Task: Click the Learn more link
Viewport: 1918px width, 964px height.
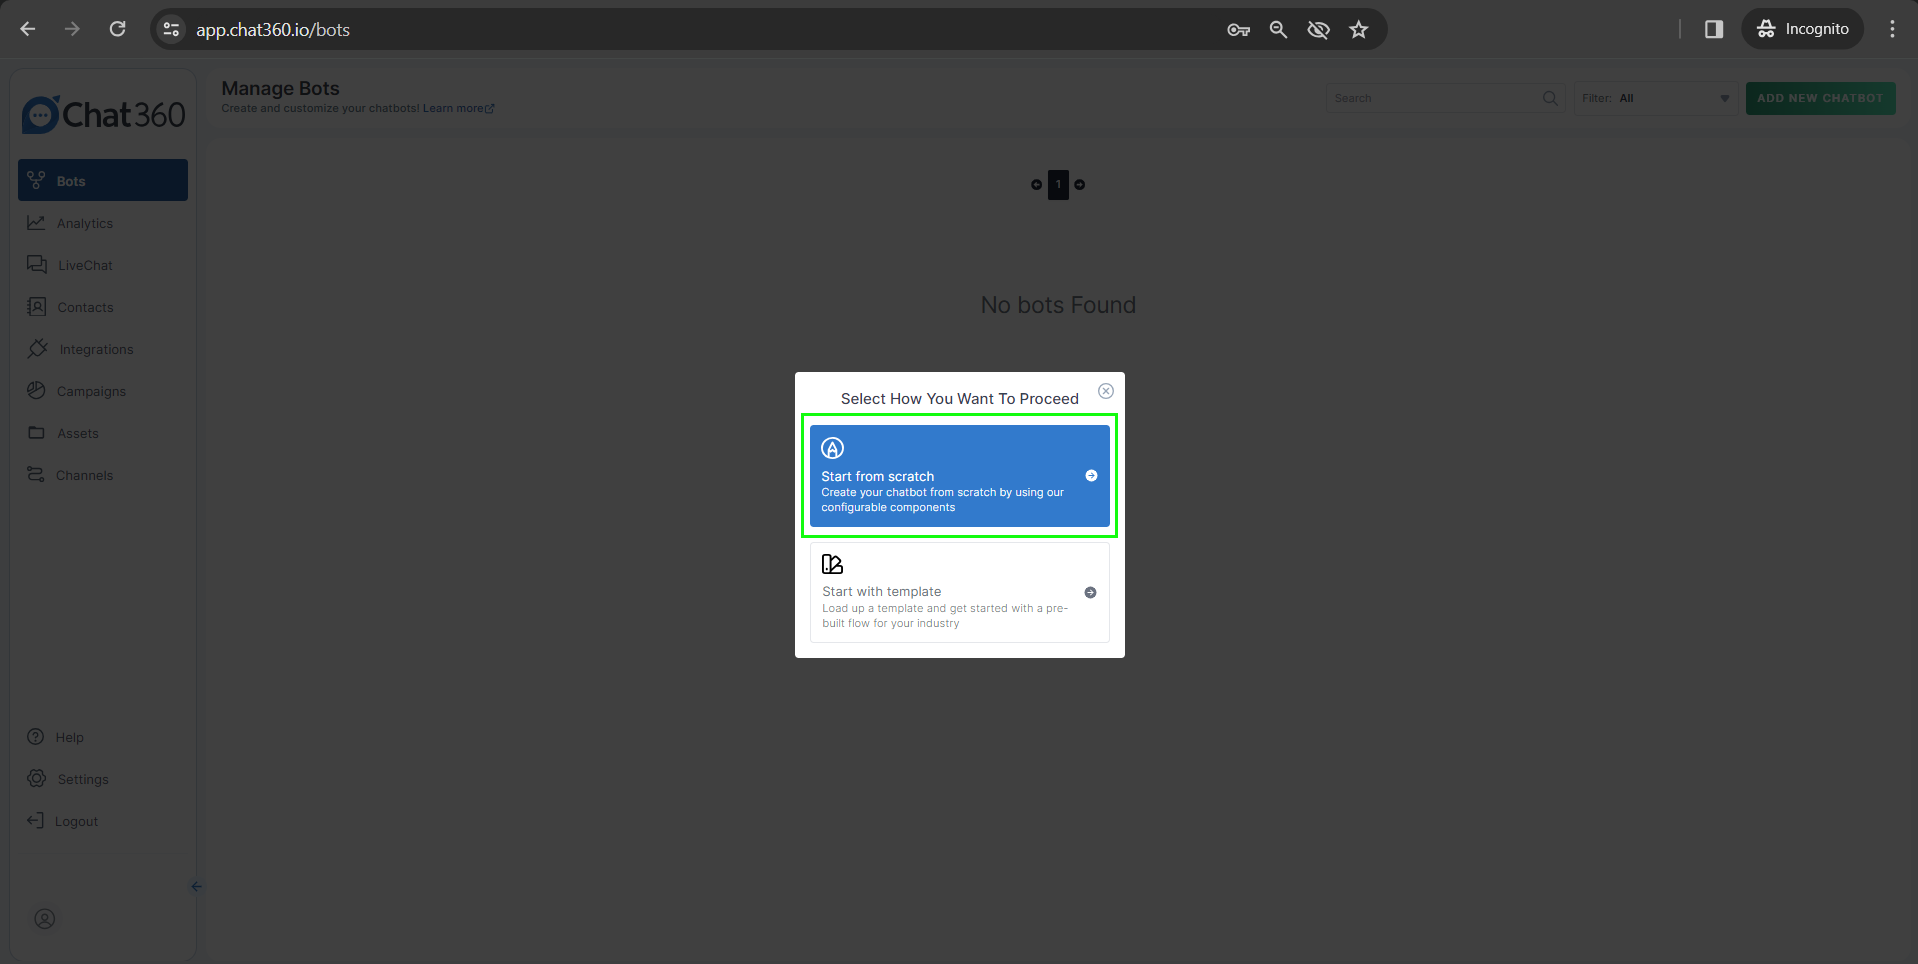Action: point(458,108)
